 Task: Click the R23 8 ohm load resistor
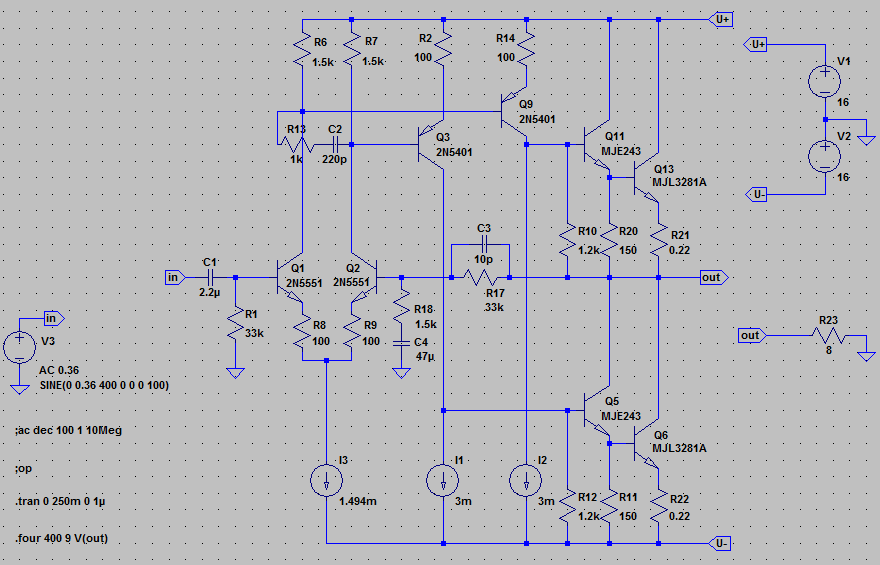coord(828,336)
